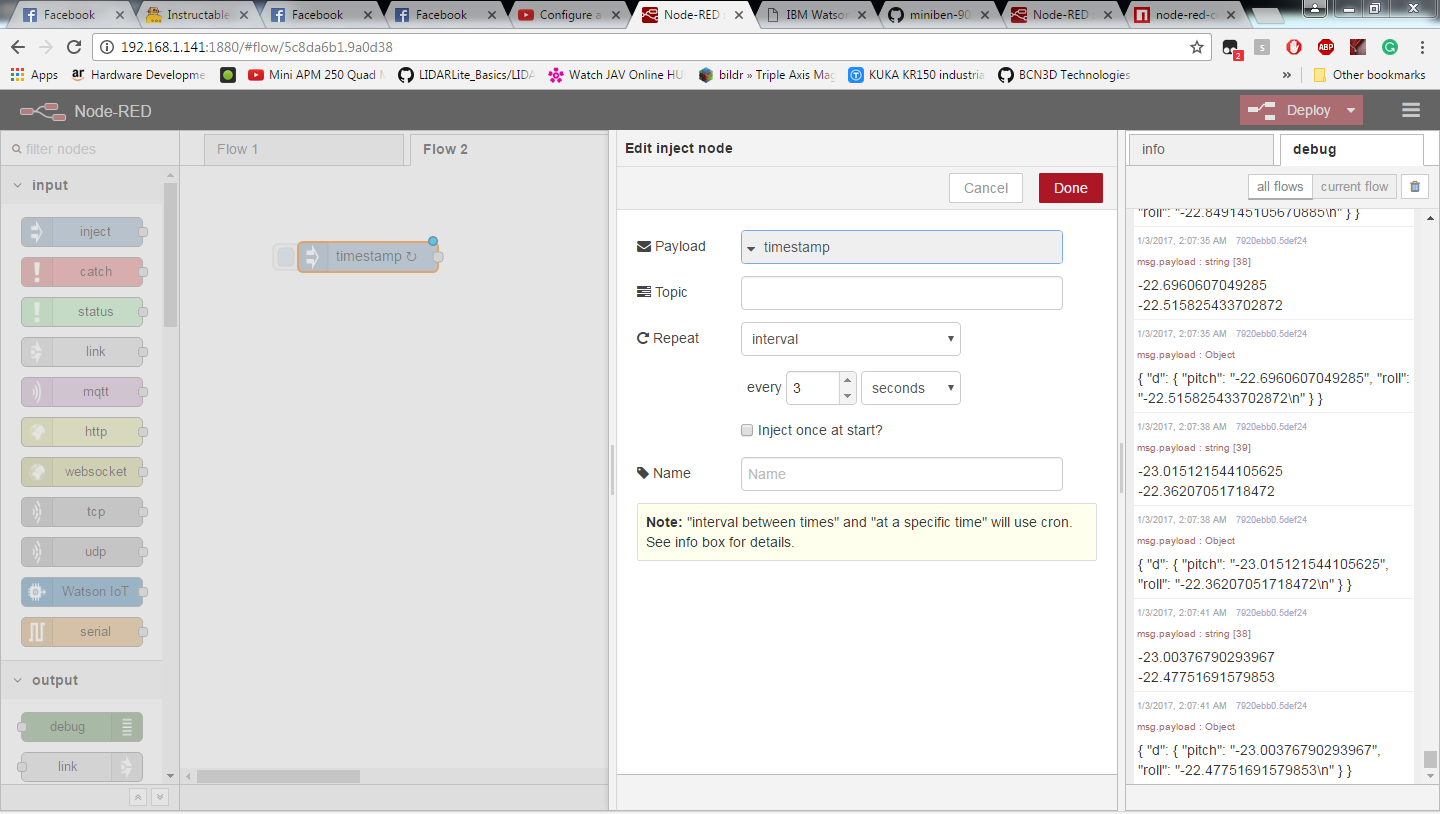The width and height of the screenshot is (1440, 814).
Task: Select the debug value -23.015121544105625
Action: (1210, 471)
